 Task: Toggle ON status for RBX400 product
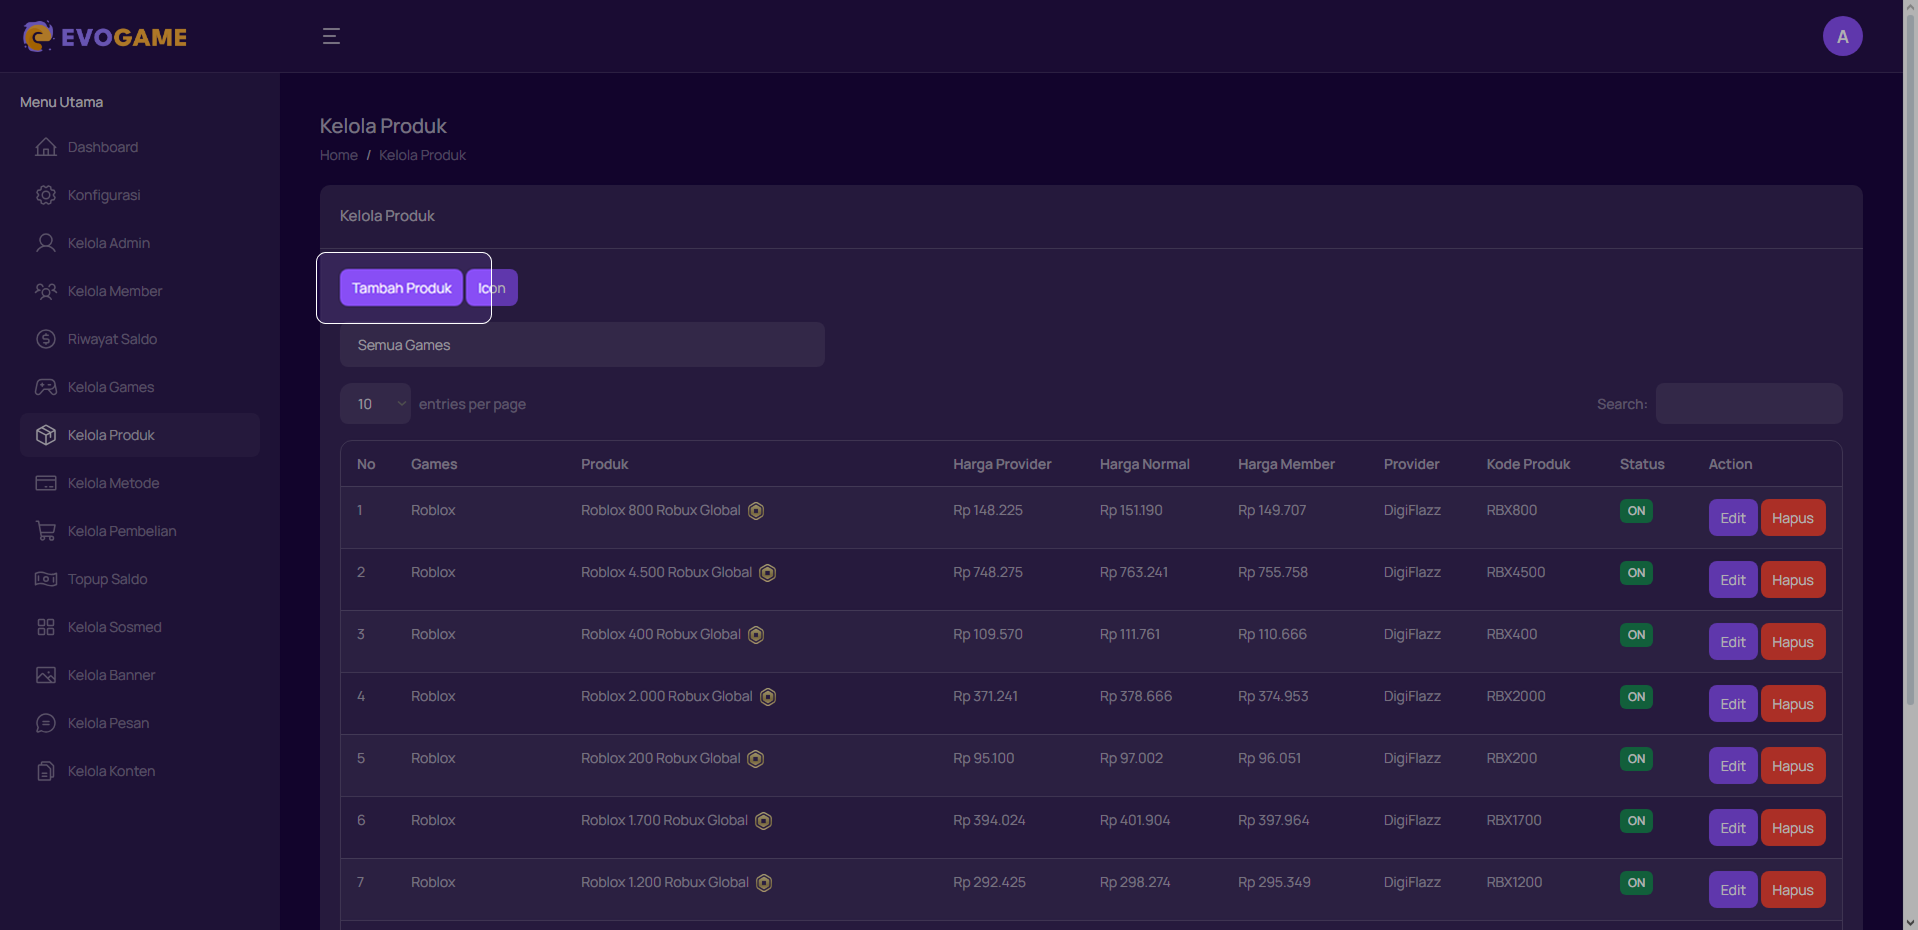[x=1636, y=635]
